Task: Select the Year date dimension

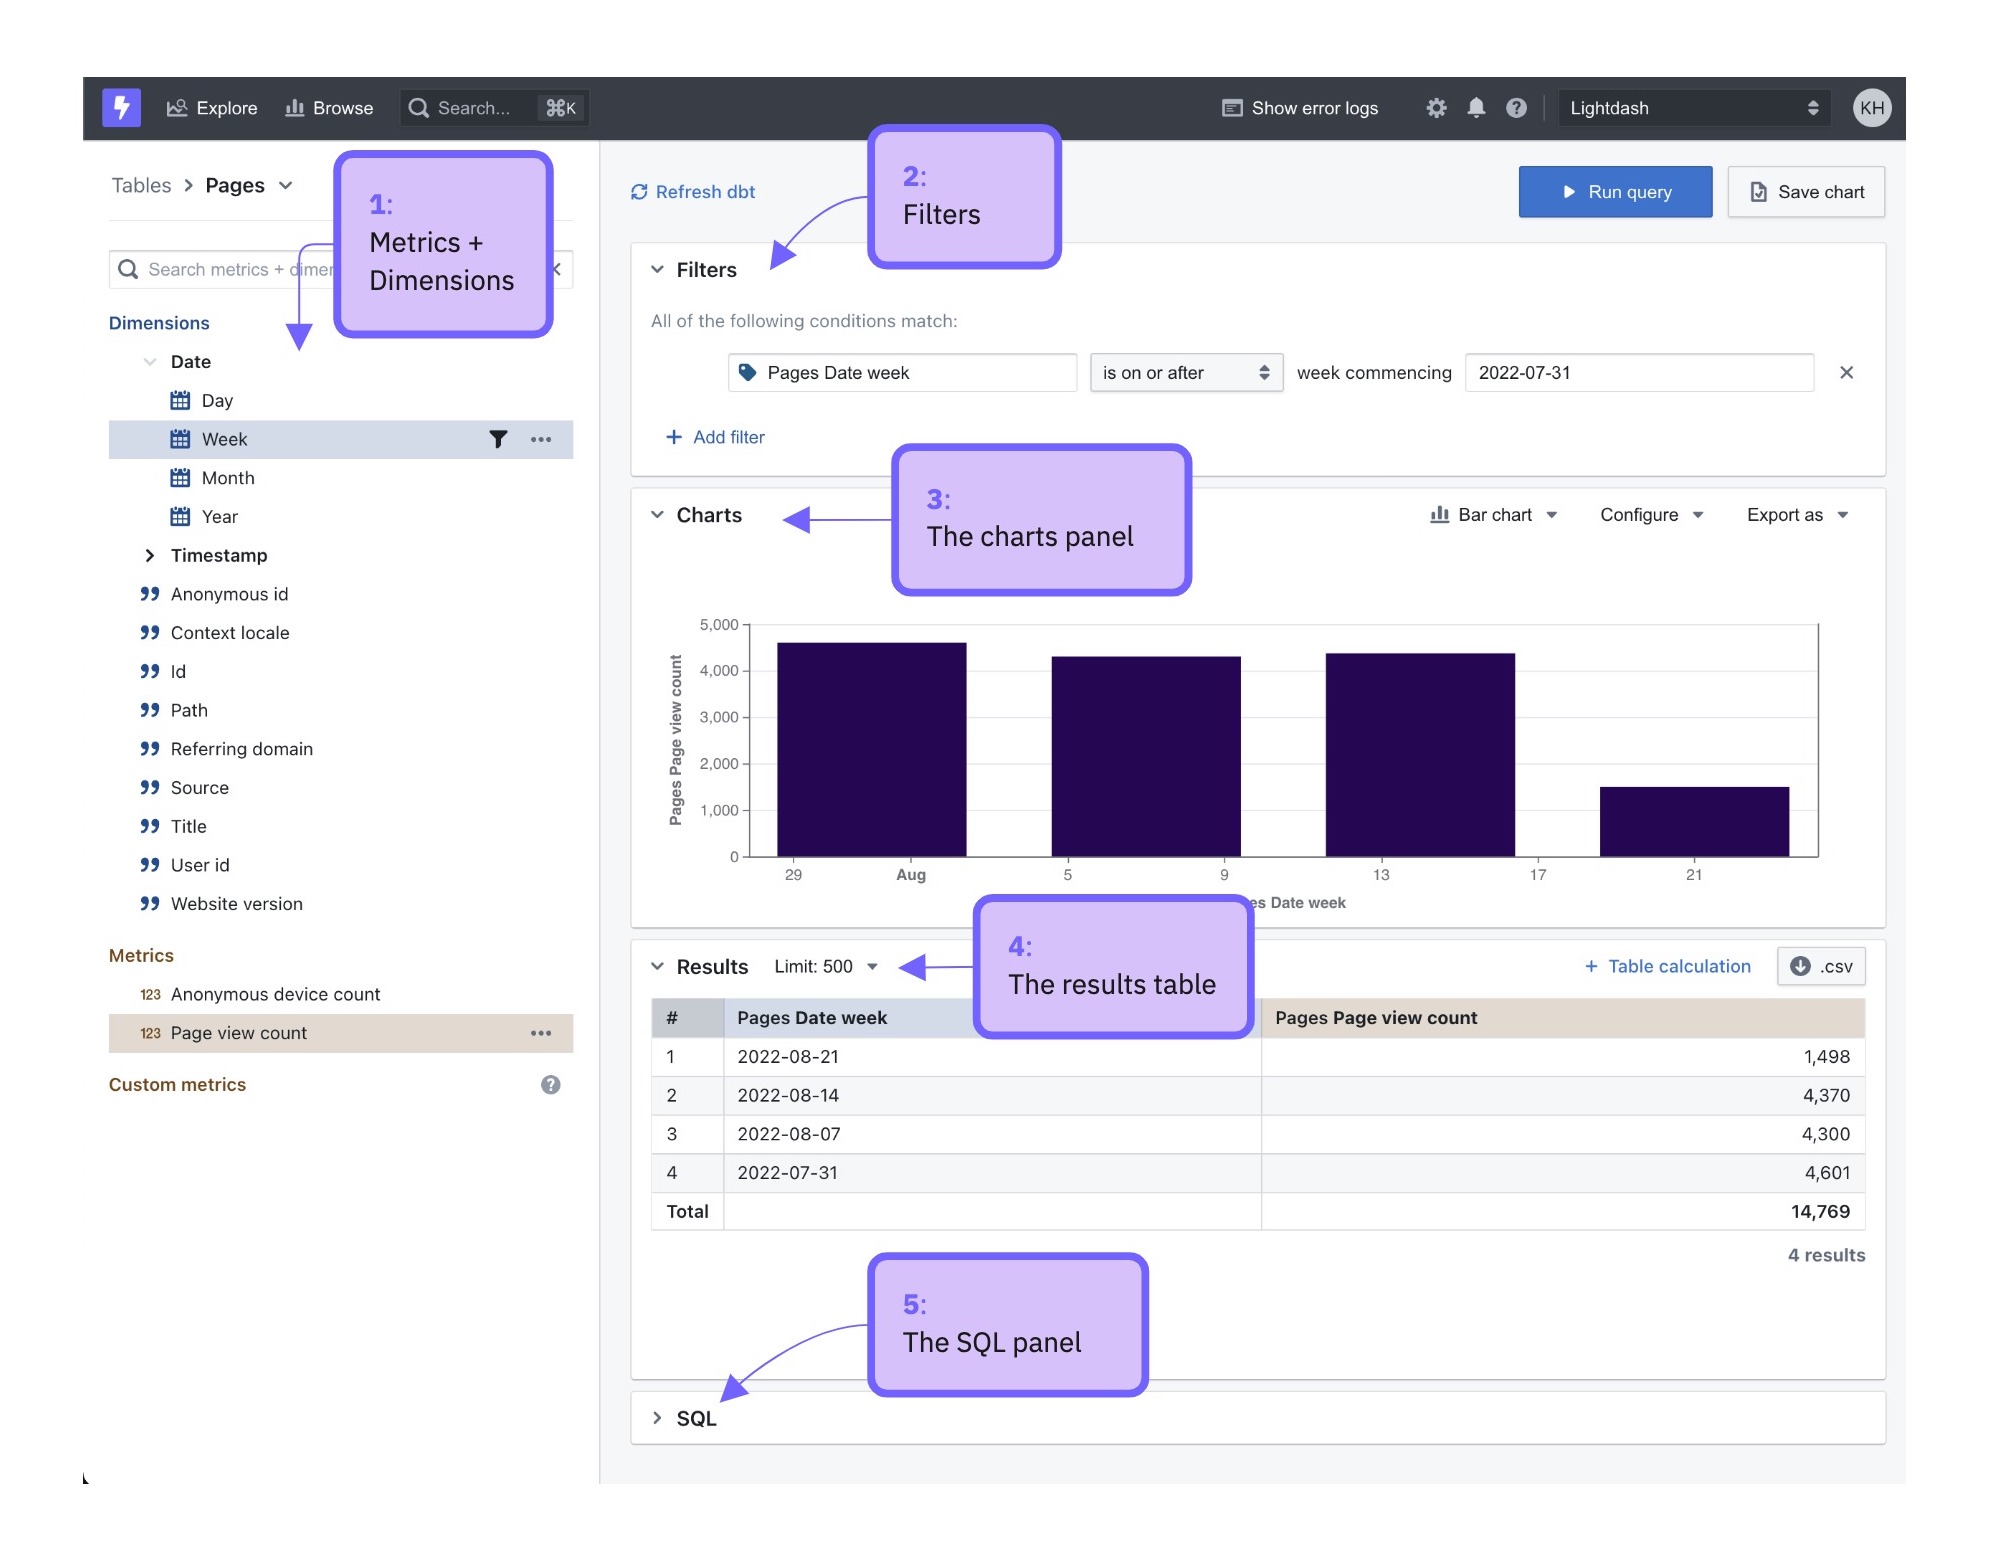Action: coord(341,517)
